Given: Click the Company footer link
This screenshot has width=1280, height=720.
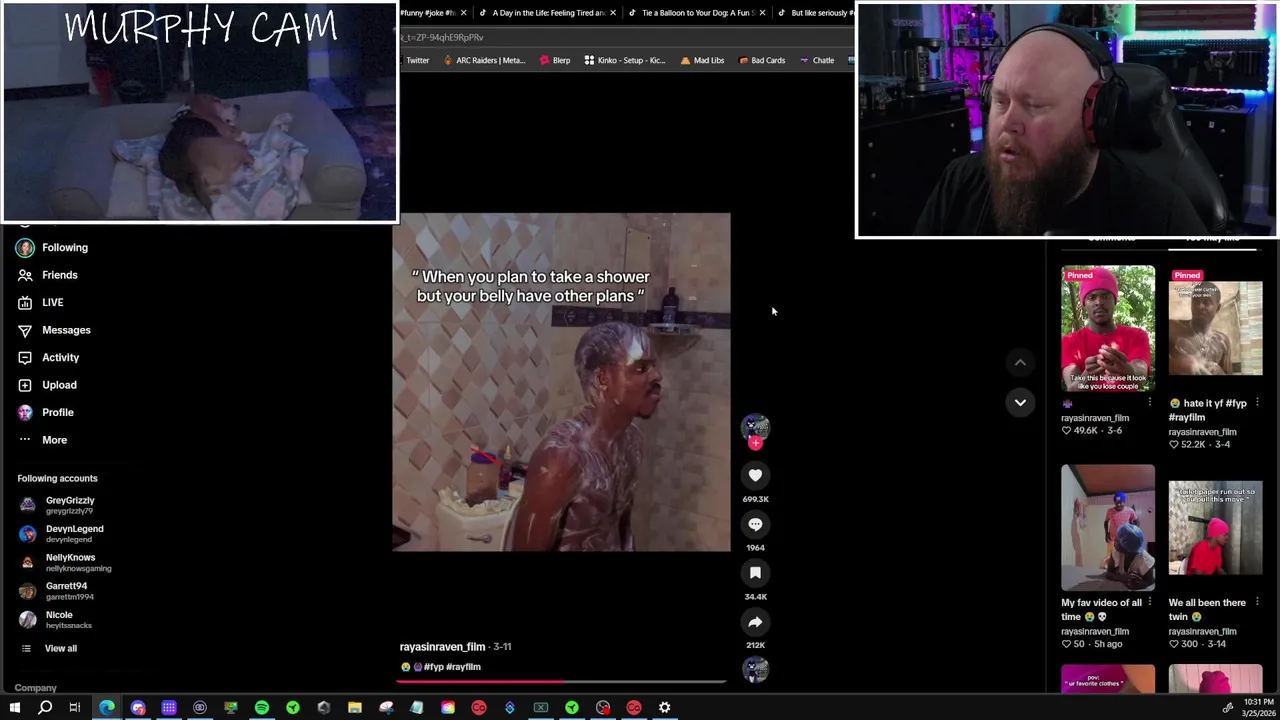Looking at the screenshot, I should click(x=35, y=688).
